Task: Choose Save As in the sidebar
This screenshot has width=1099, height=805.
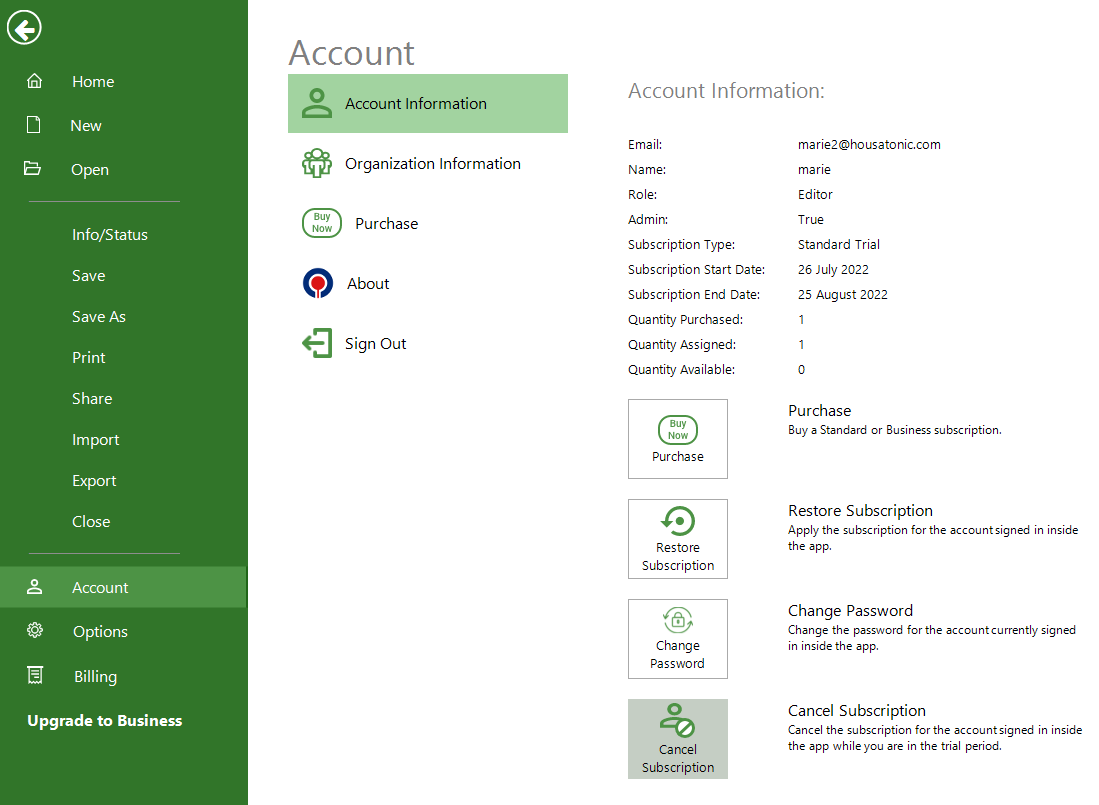Action: tap(99, 317)
